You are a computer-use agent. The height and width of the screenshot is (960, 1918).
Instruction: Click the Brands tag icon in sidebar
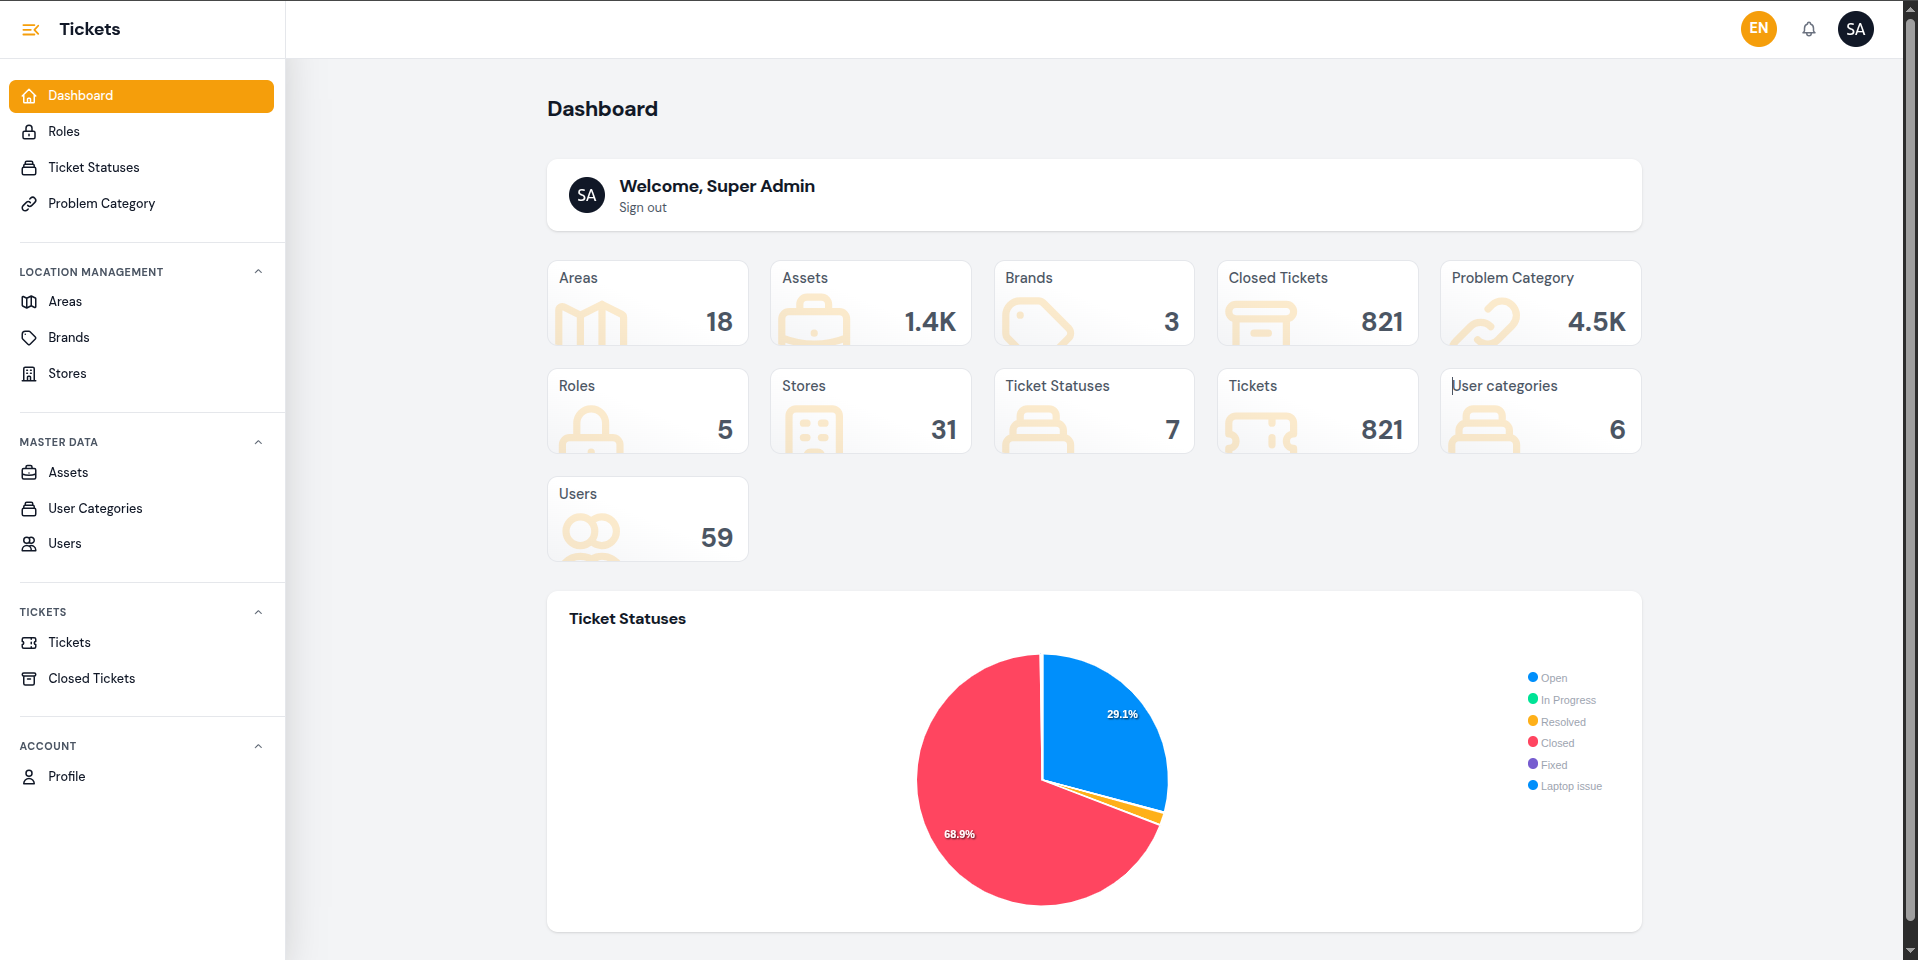(28, 337)
